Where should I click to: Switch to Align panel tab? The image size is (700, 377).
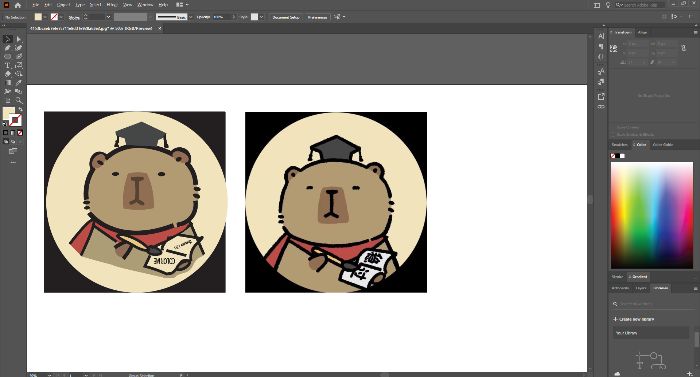point(642,33)
